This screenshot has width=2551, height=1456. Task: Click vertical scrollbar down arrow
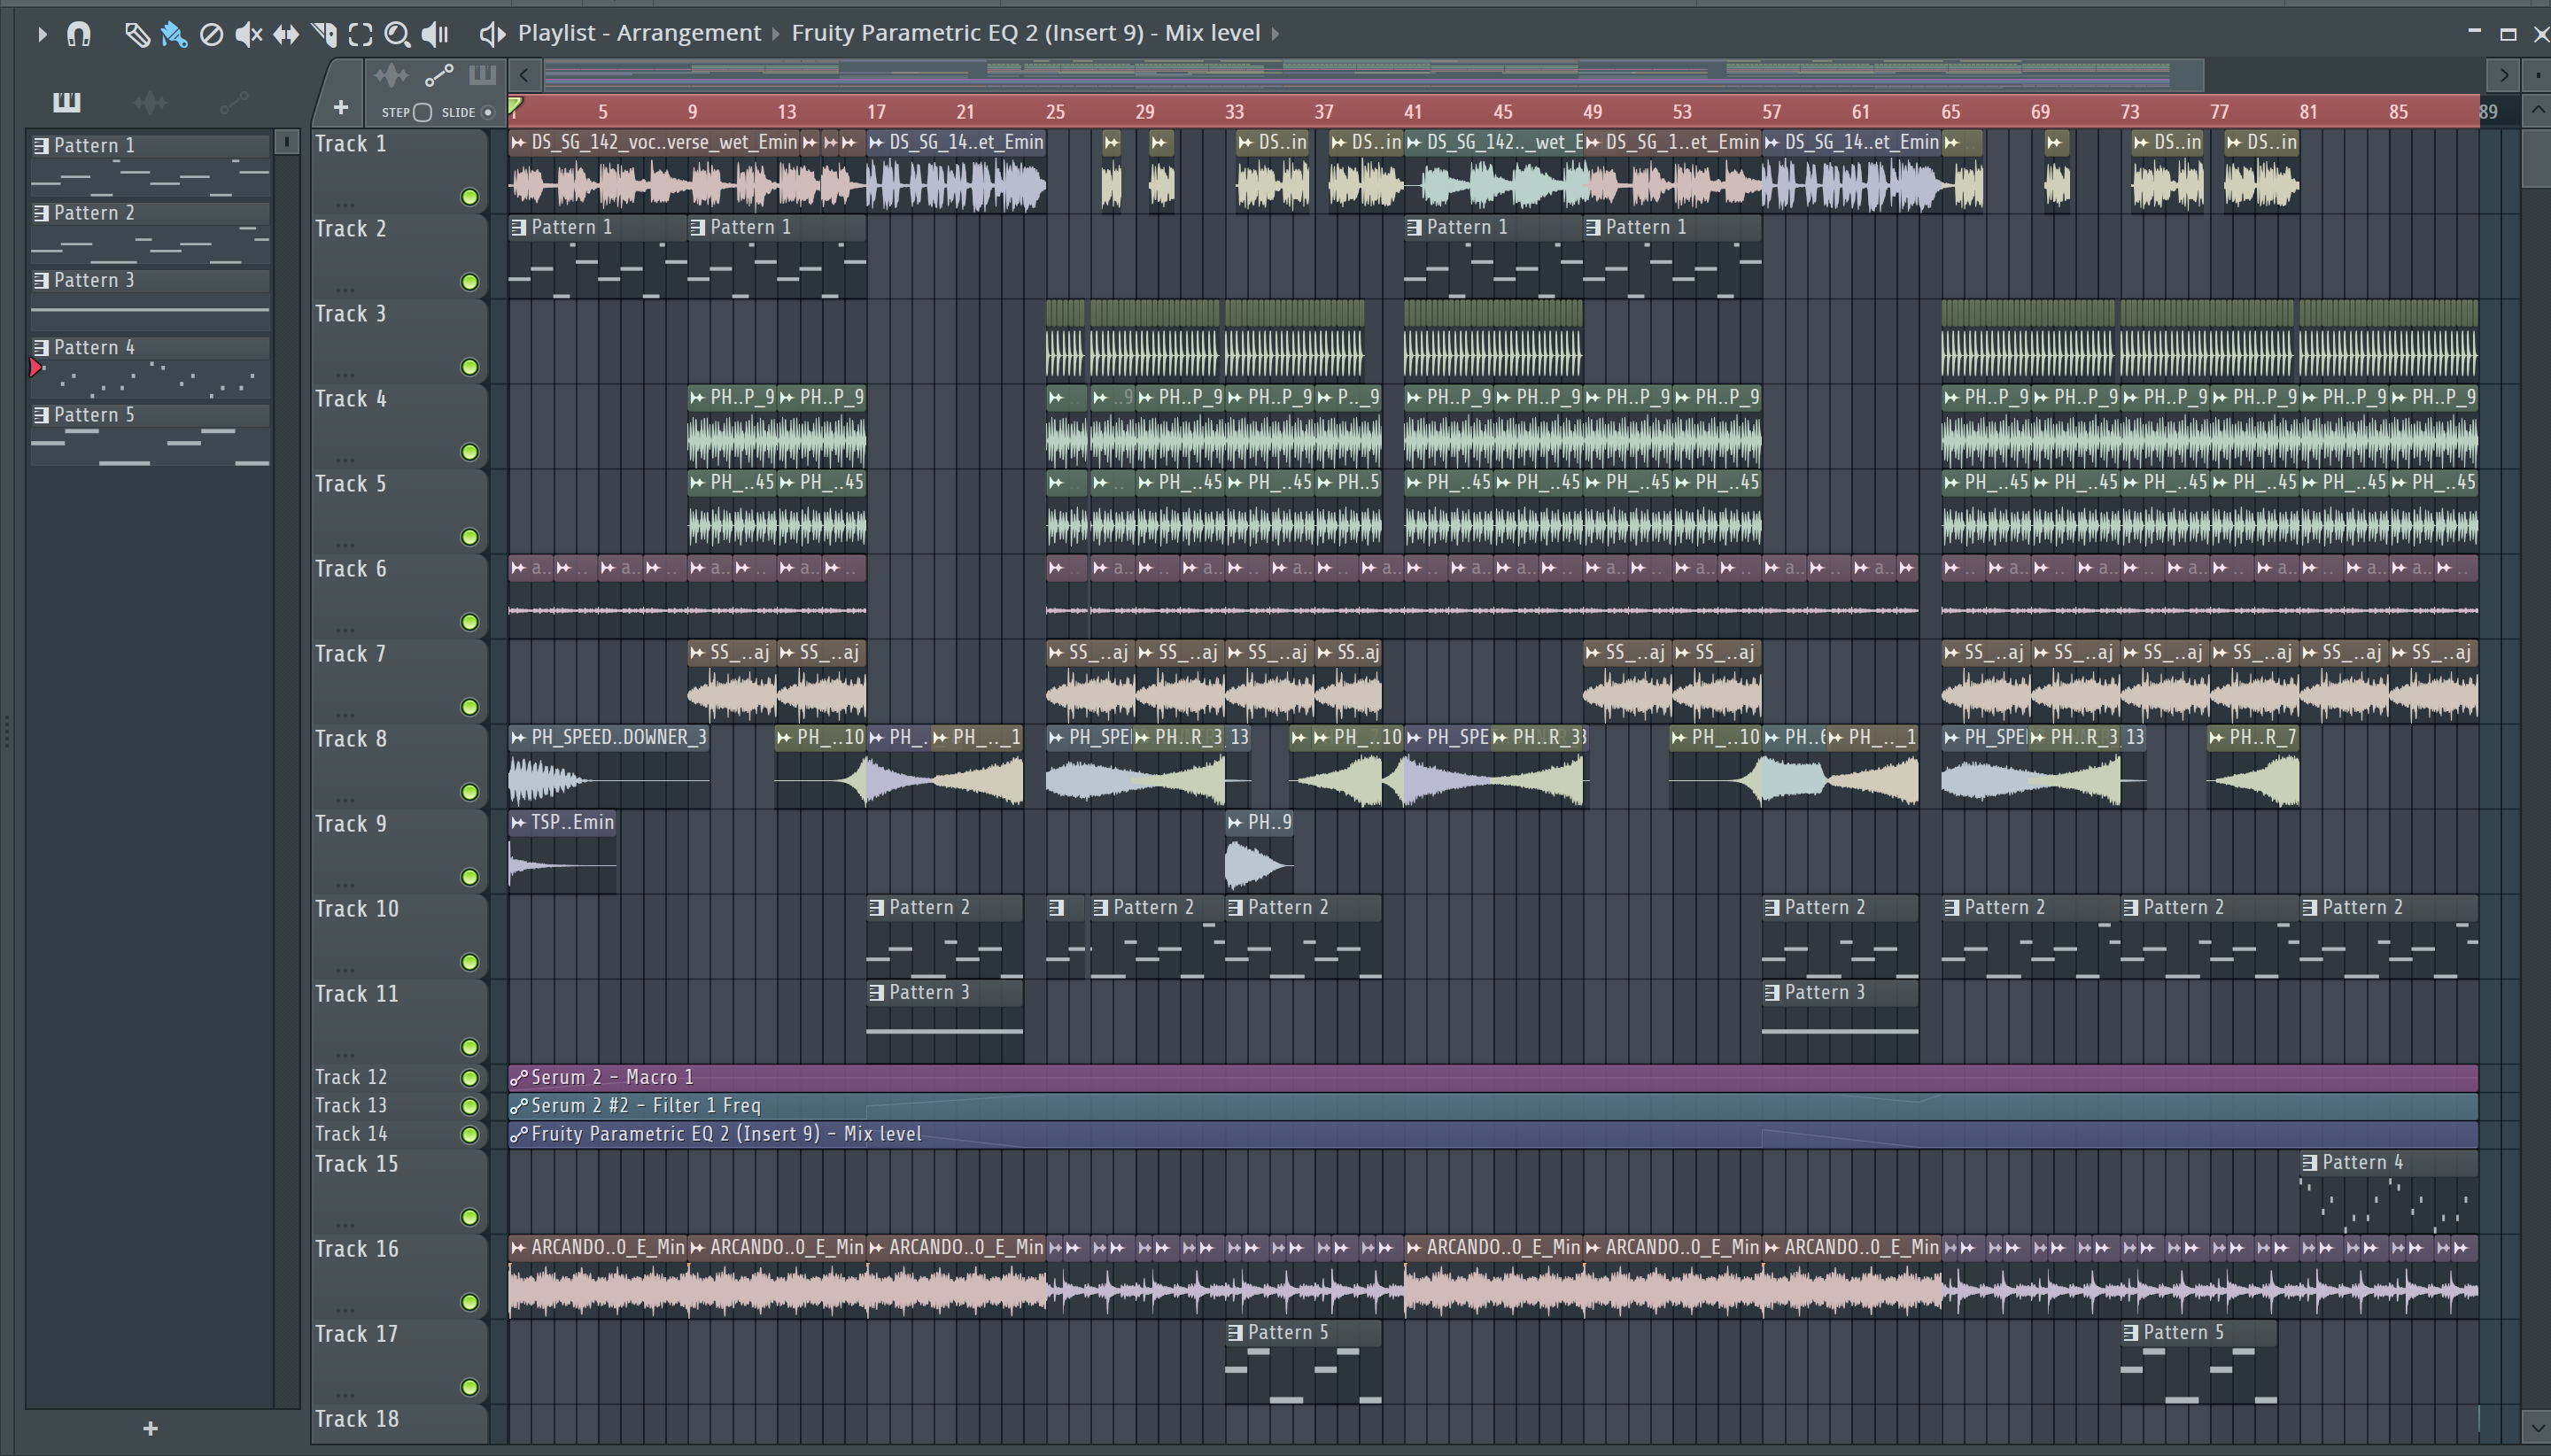pyautogui.click(x=2537, y=1426)
